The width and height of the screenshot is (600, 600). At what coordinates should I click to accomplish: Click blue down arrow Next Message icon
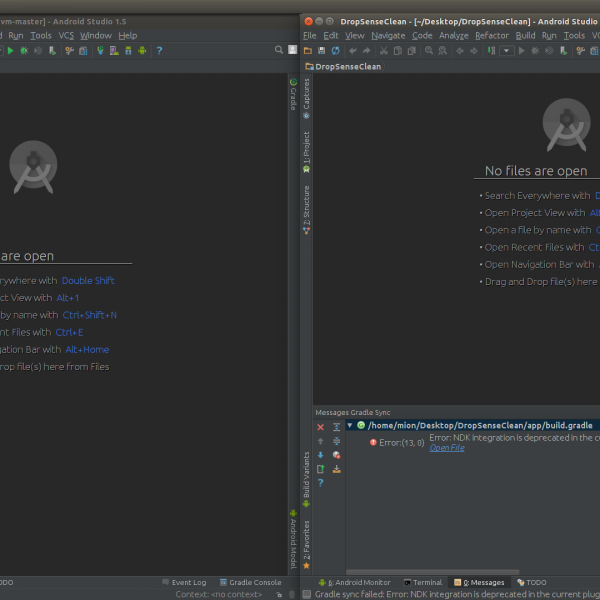[x=321, y=455]
